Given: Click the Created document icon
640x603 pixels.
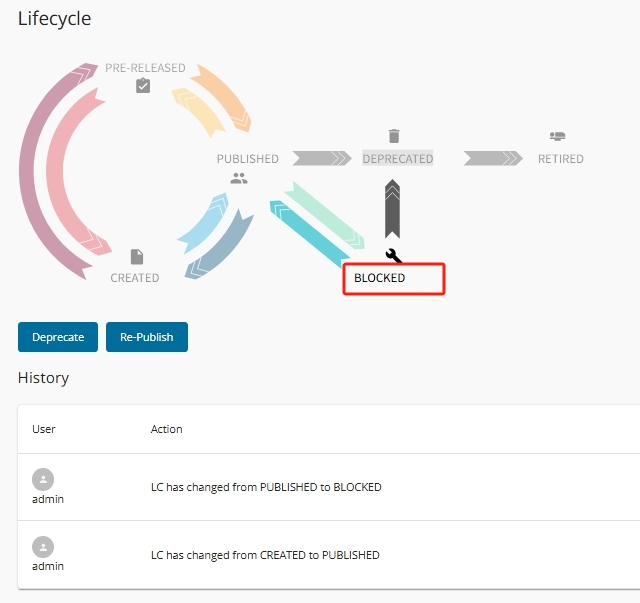Looking at the screenshot, I should pyautogui.click(x=137, y=257).
